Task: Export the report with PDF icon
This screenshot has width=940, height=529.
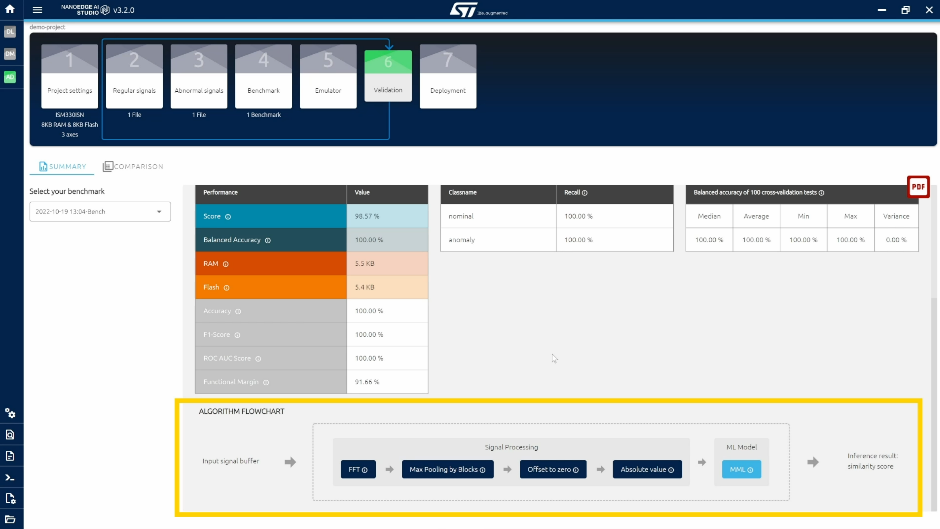Action: [918, 187]
